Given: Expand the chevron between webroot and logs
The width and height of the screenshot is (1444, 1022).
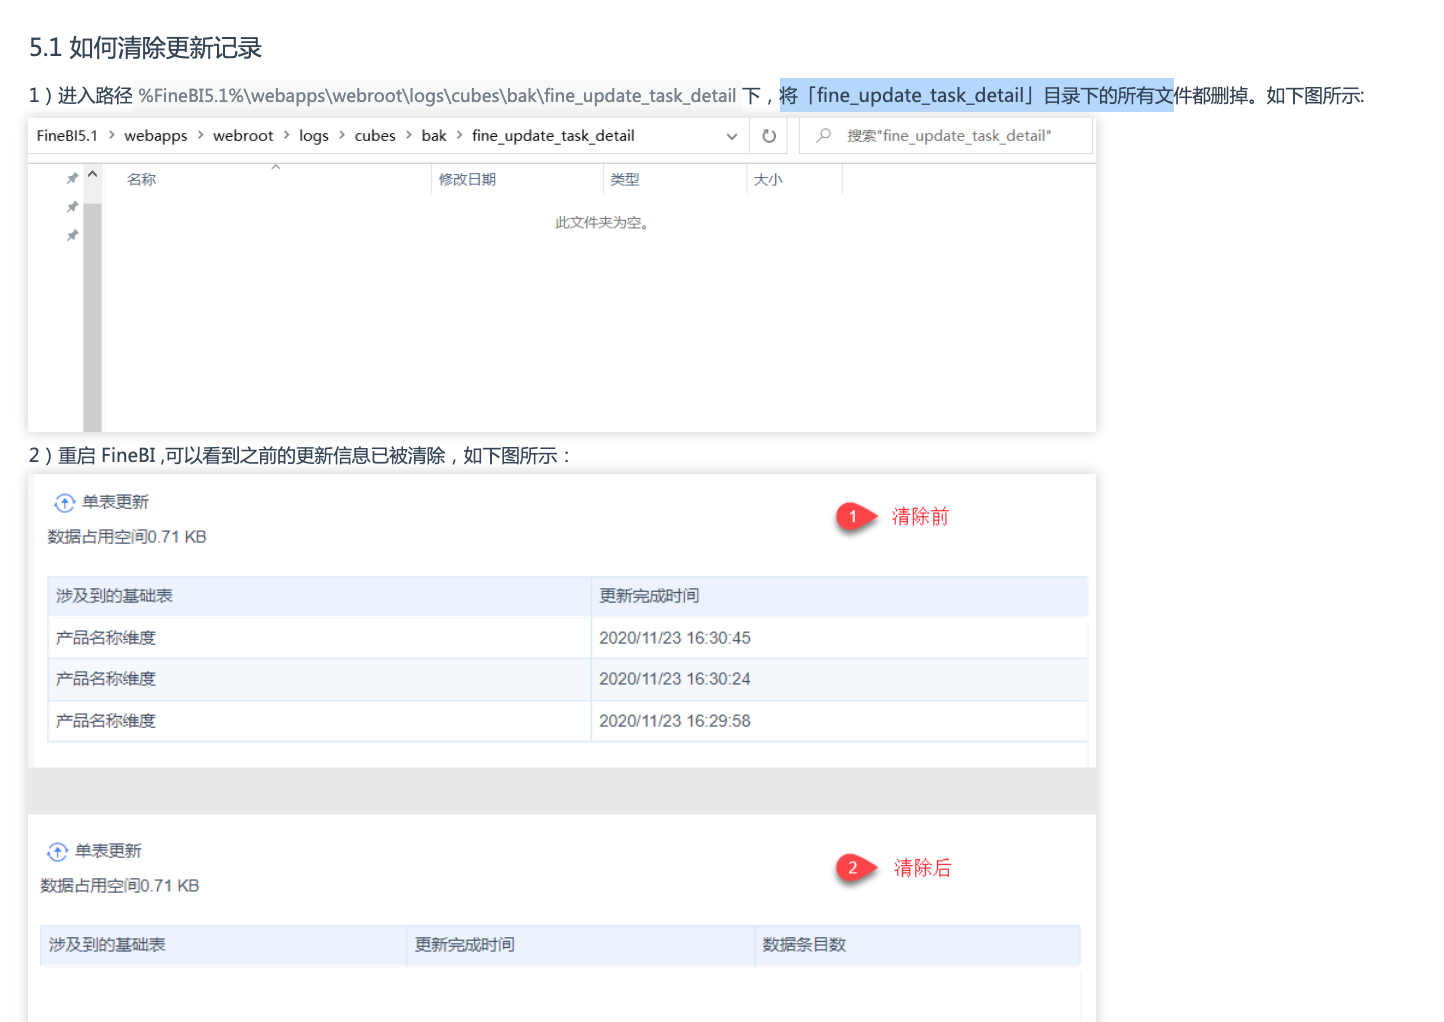Looking at the screenshot, I should click(286, 135).
